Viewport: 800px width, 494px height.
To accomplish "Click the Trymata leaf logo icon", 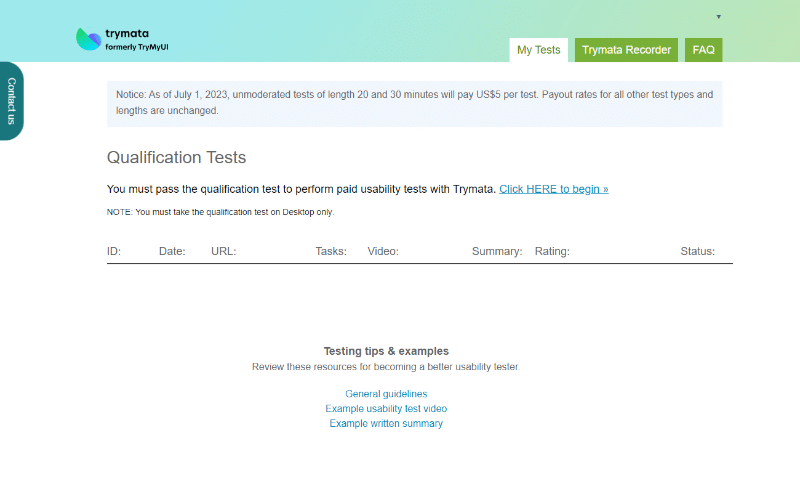I will tap(88, 39).
